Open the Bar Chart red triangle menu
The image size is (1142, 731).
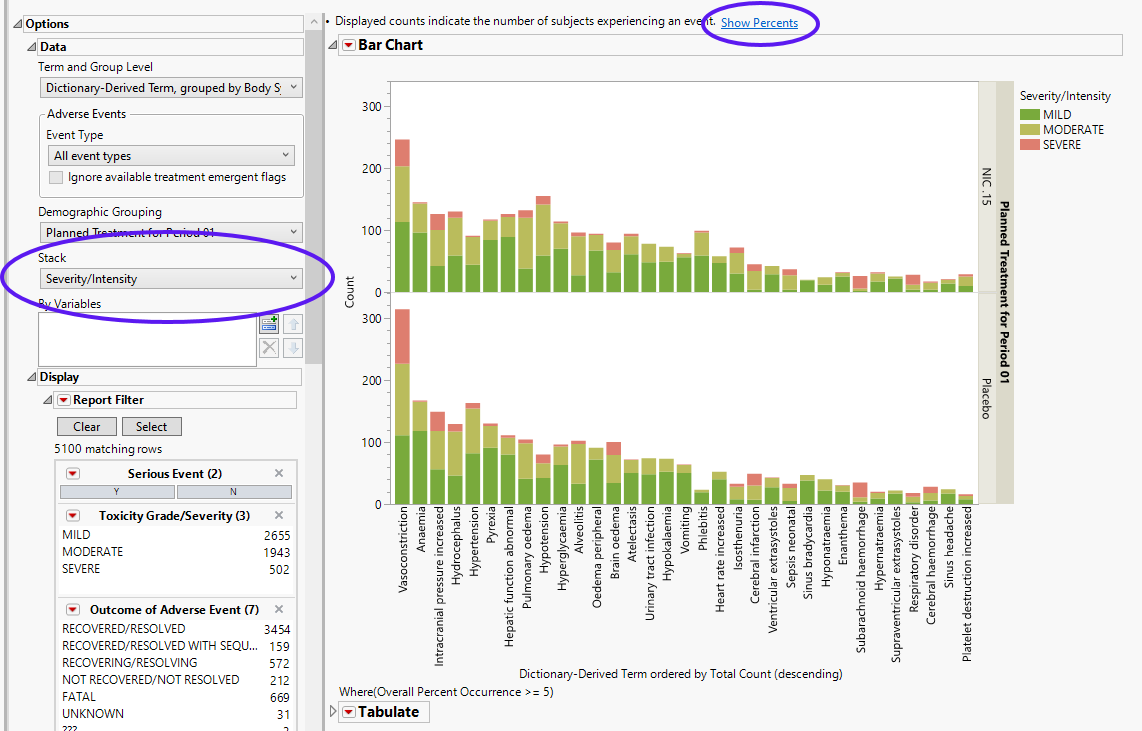coord(348,45)
